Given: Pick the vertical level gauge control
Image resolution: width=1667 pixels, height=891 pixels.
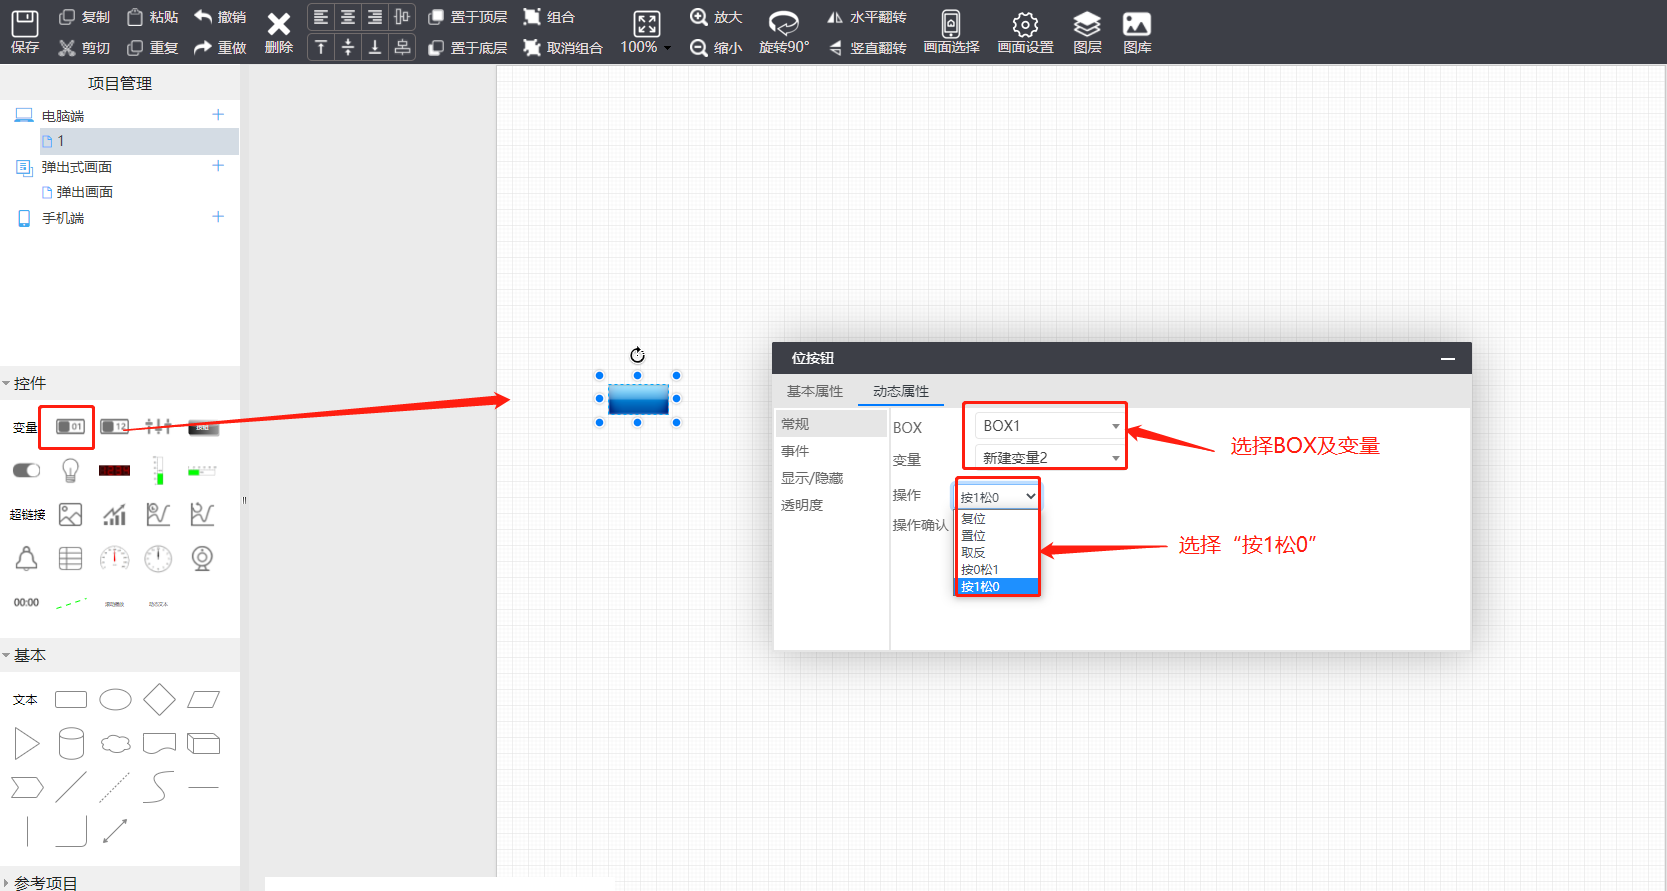Looking at the screenshot, I should point(158,470).
